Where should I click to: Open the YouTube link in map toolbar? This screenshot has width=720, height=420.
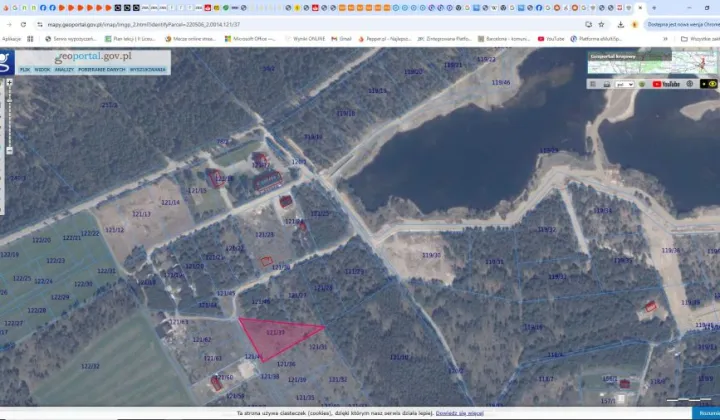coord(666,84)
